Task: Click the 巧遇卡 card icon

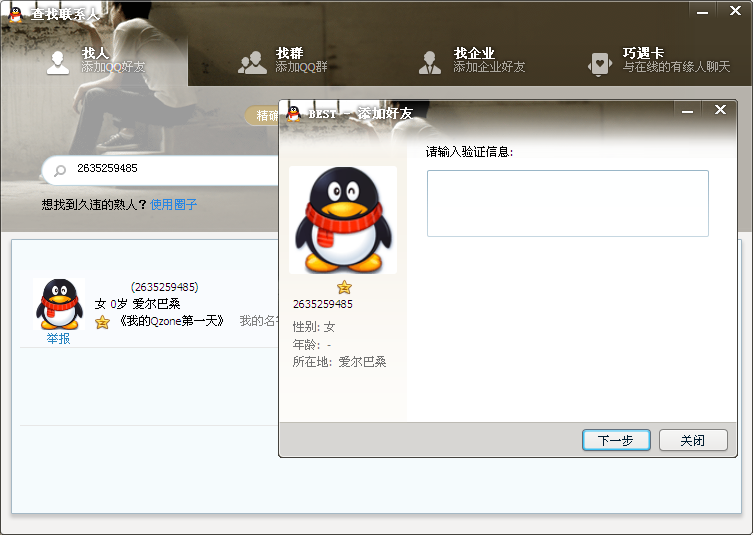Action: click(600, 62)
